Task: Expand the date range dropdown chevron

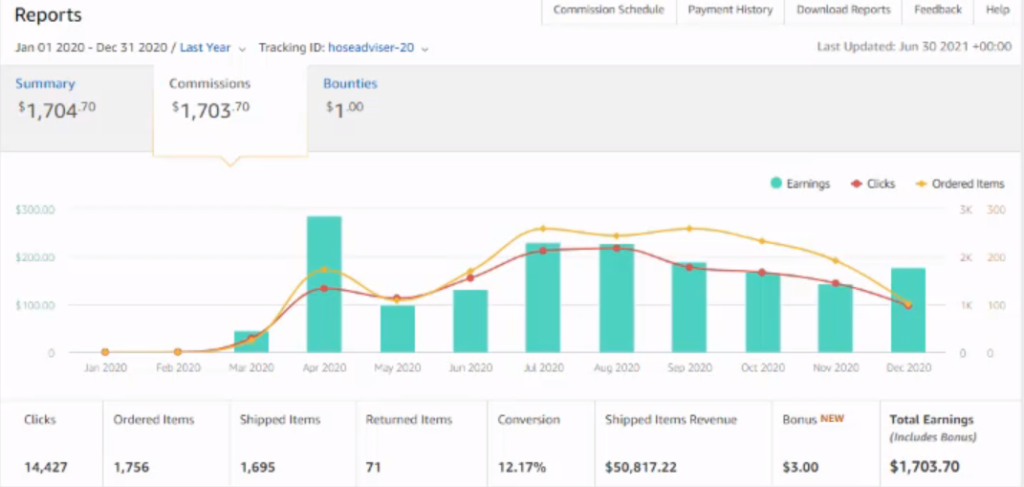Action: (242, 49)
